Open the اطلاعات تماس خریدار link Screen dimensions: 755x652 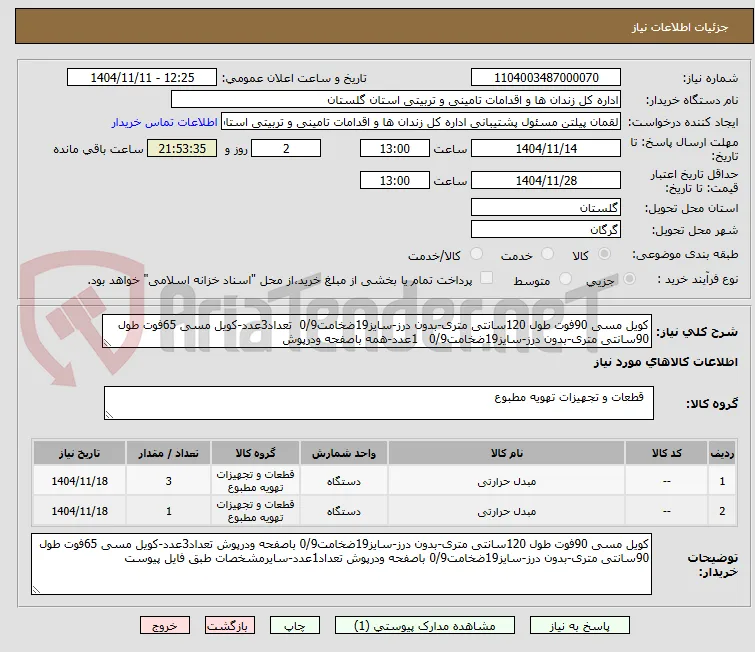click(165, 122)
